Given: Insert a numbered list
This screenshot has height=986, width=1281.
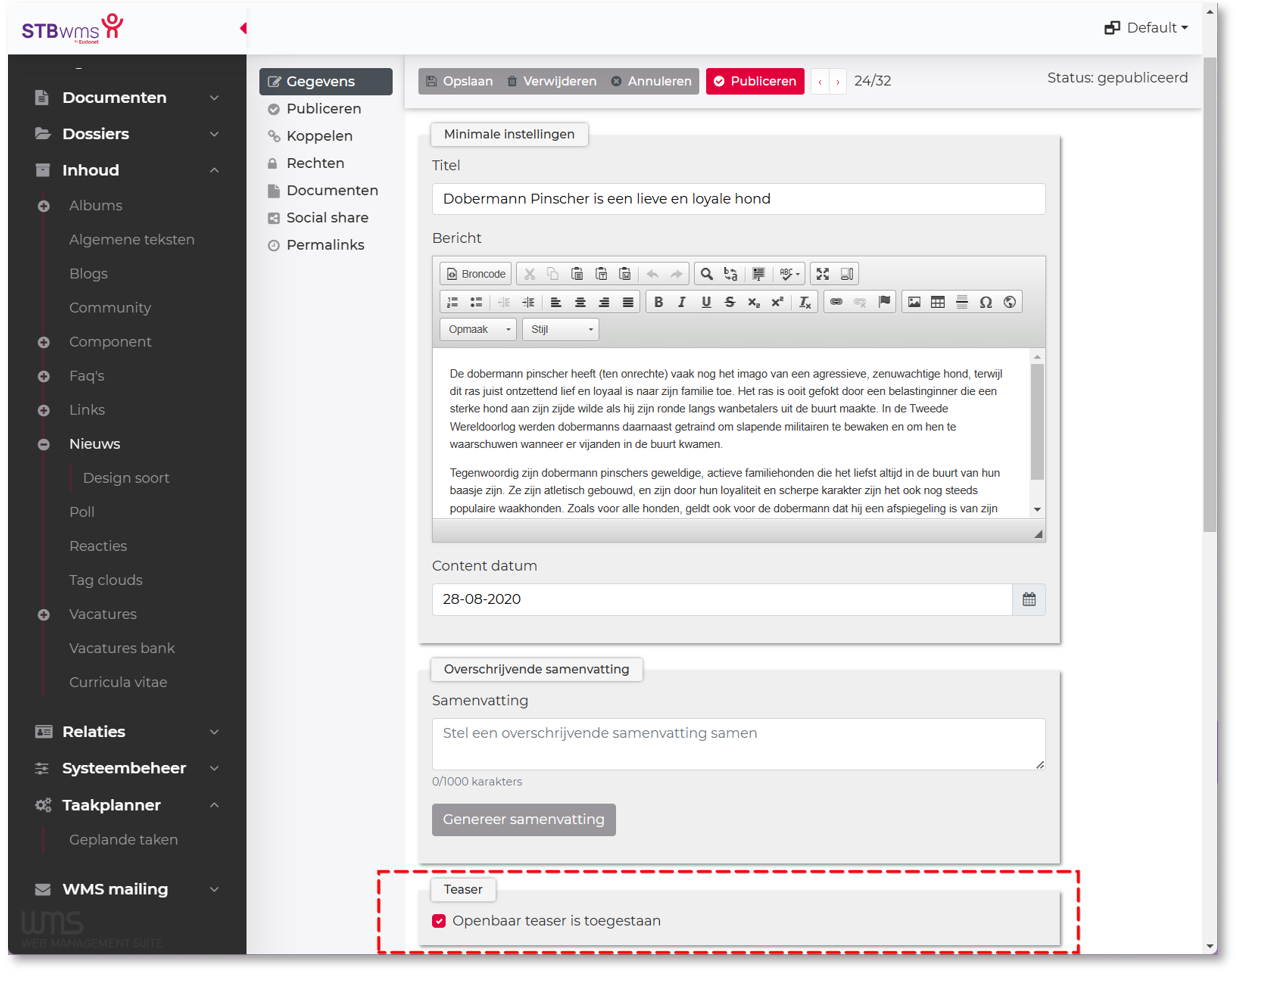Looking at the screenshot, I should (453, 302).
